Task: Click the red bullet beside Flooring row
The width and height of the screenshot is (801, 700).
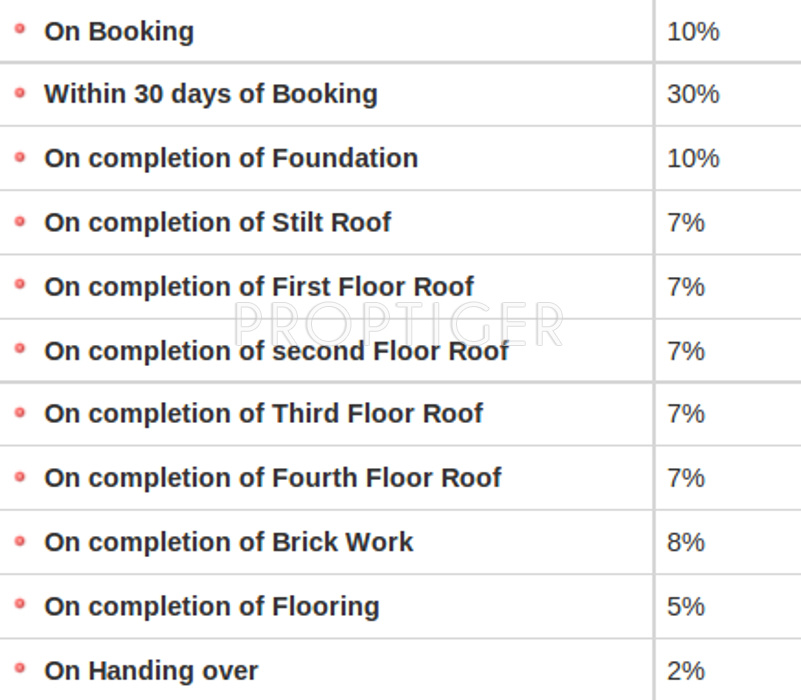Action: pos(20,605)
